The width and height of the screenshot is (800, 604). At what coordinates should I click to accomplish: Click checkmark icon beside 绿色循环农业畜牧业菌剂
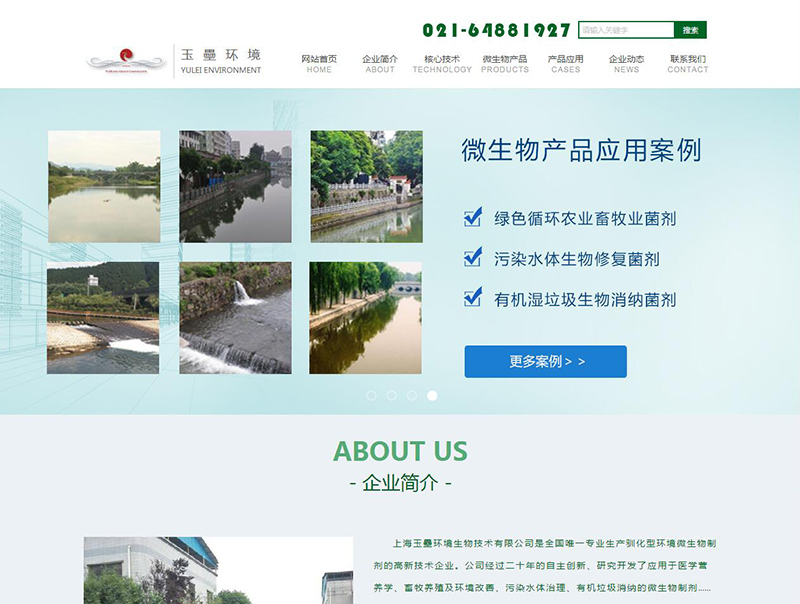coord(473,217)
